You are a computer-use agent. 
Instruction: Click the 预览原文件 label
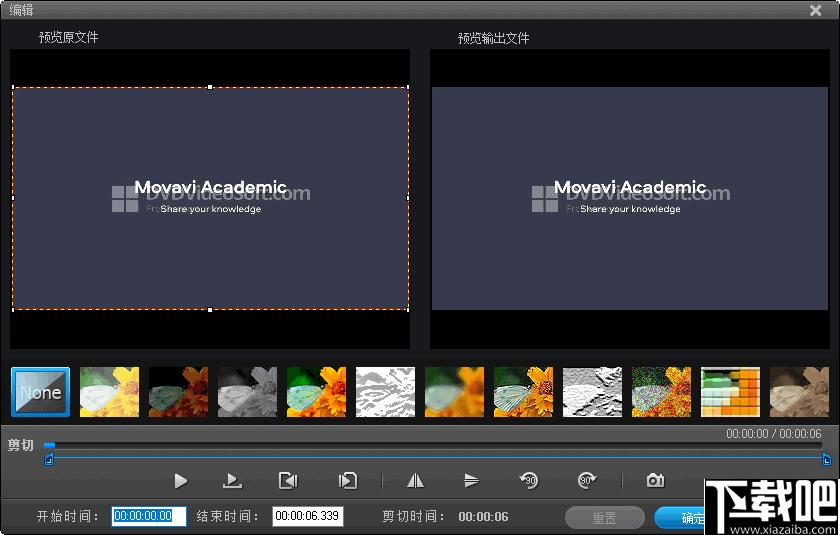tap(69, 37)
